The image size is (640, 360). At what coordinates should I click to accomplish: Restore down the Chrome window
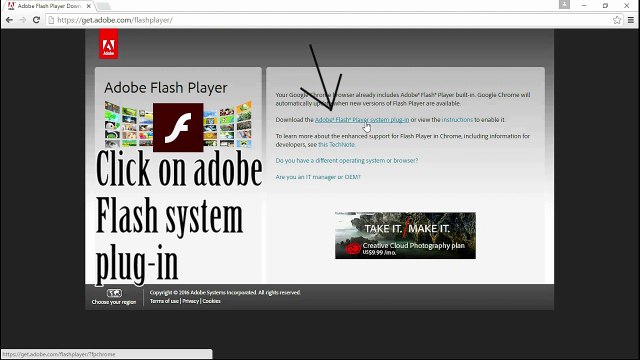(x=605, y=5)
